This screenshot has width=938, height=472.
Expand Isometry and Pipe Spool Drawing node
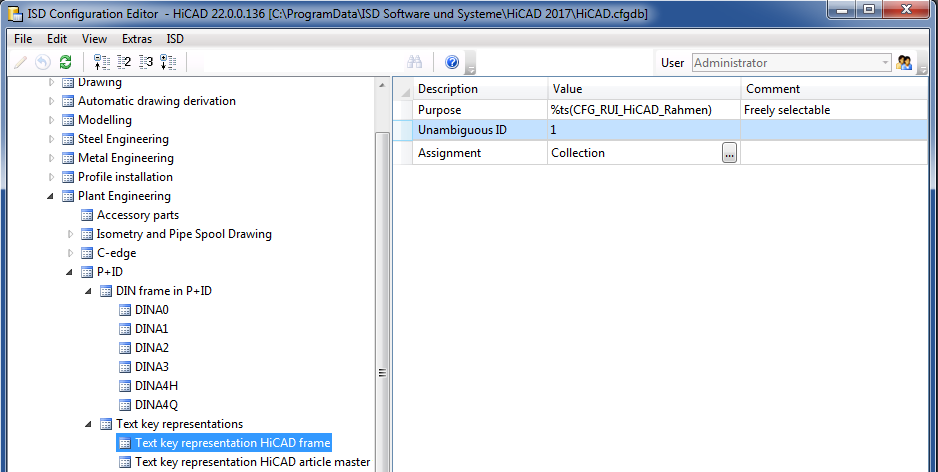[x=71, y=234]
